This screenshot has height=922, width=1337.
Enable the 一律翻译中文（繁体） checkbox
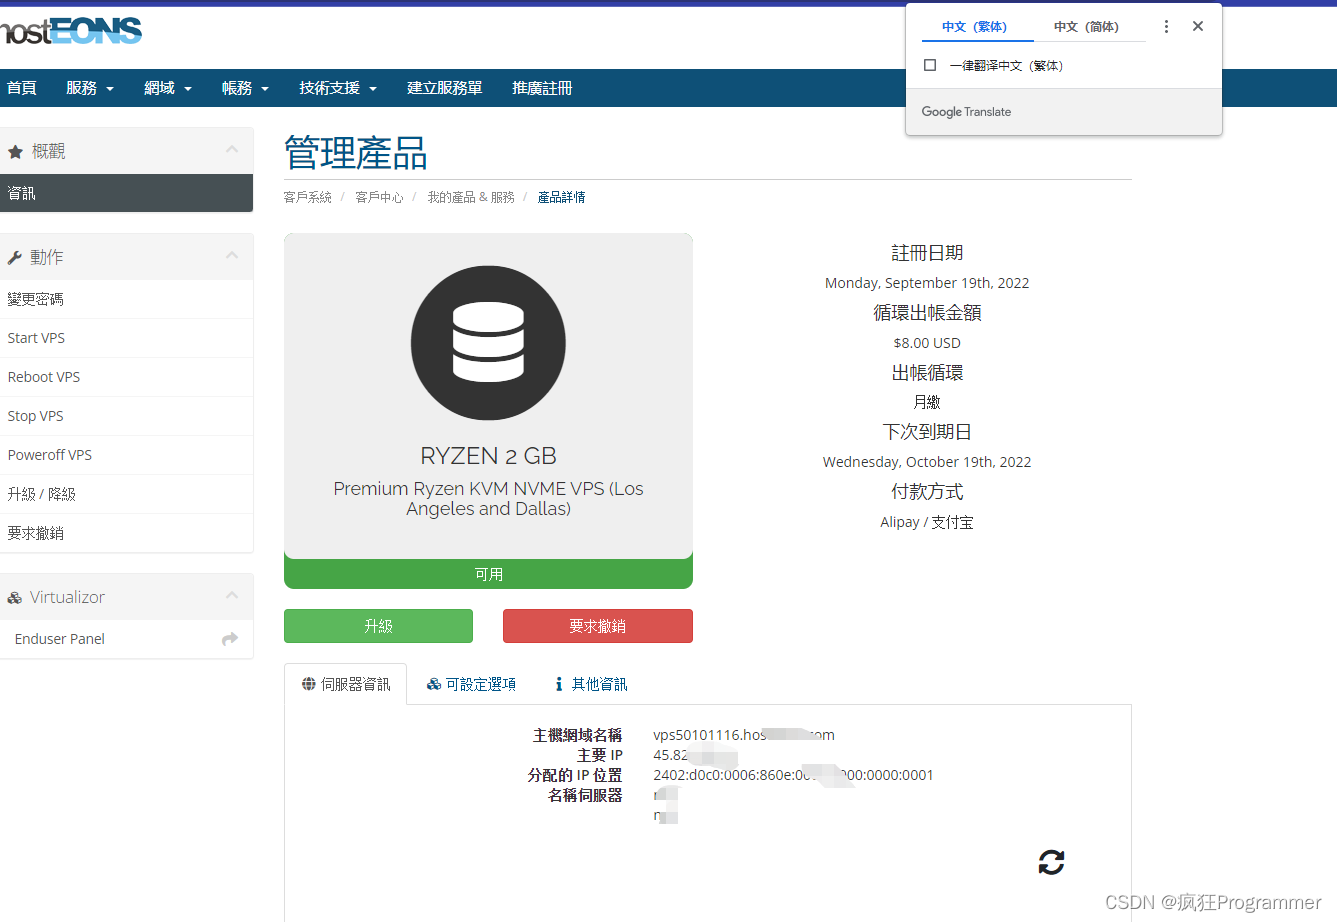tap(929, 64)
